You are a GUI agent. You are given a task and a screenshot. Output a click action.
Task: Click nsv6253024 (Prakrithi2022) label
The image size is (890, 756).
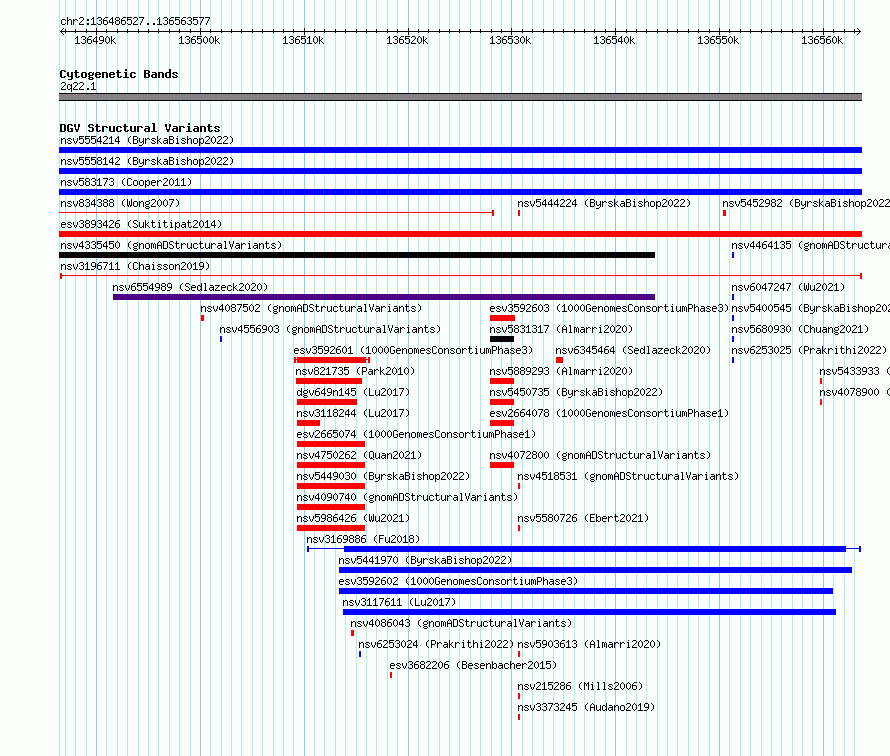[x=436, y=644]
